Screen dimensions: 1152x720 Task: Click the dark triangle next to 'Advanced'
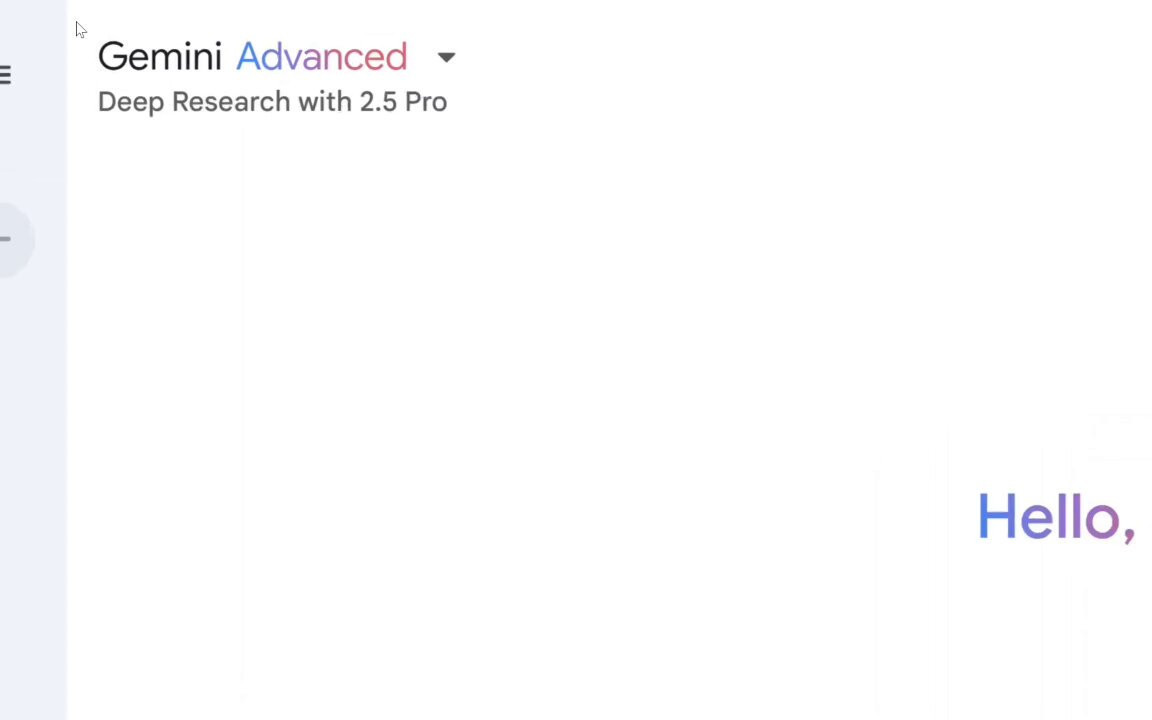446,57
